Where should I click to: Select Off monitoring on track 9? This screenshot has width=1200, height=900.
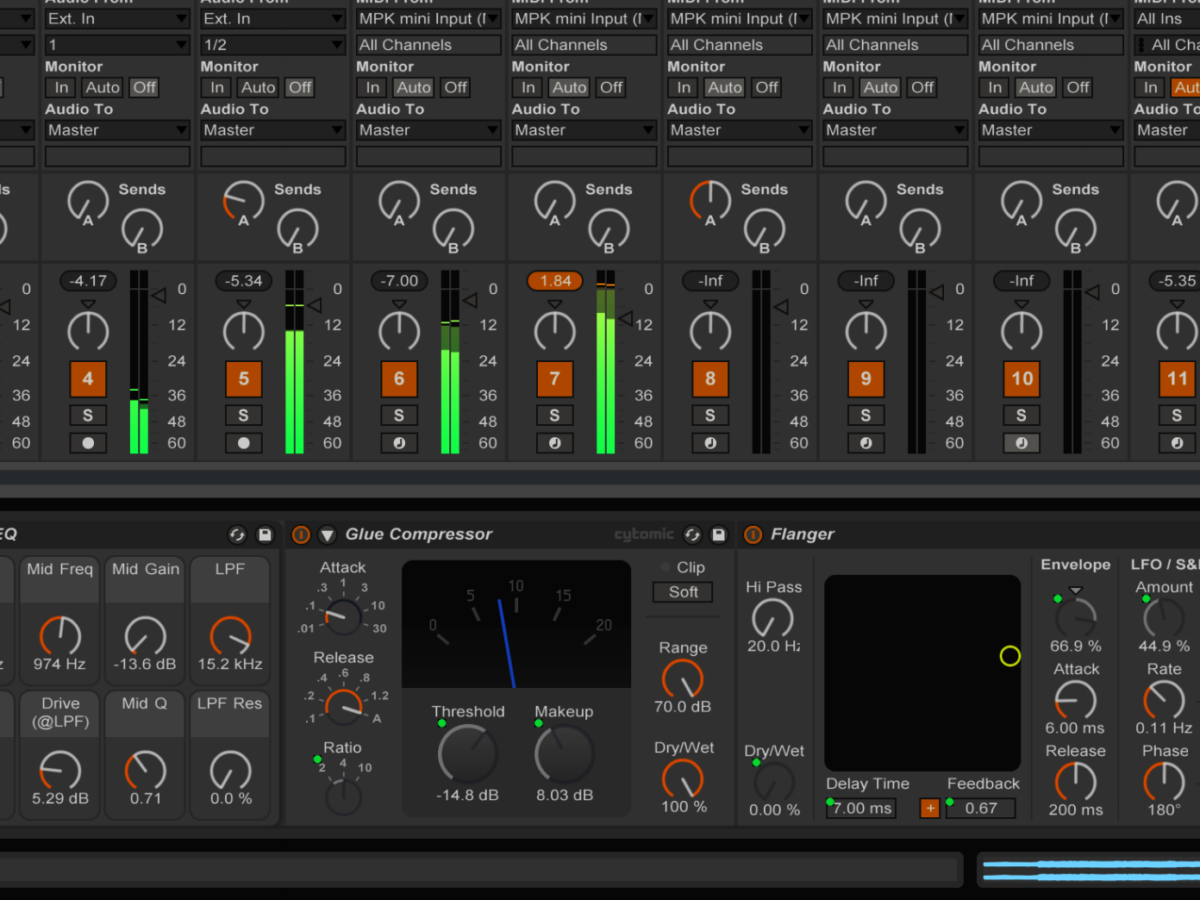click(x=922, y=87)
